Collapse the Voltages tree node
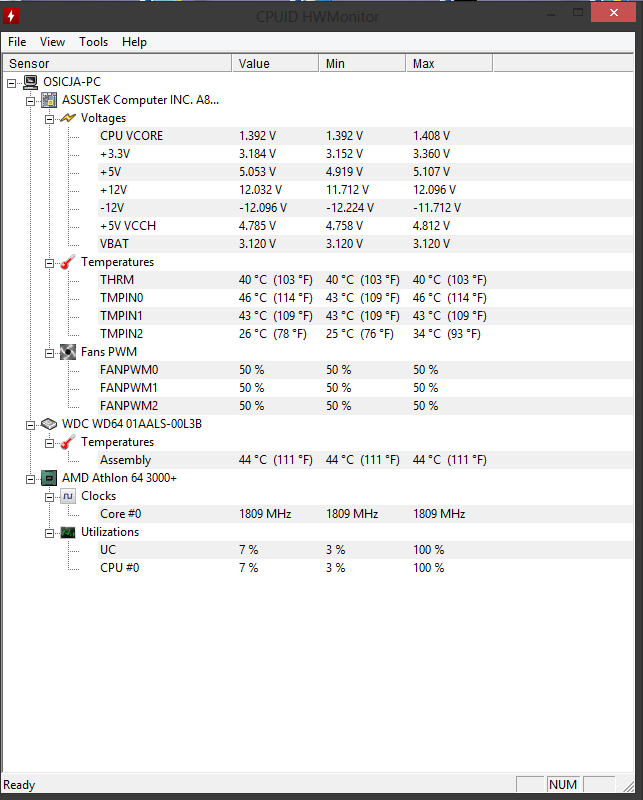Image resolution: width=643 pixels, height=800 pixels. pyautogui.click(x=48, y=118)
